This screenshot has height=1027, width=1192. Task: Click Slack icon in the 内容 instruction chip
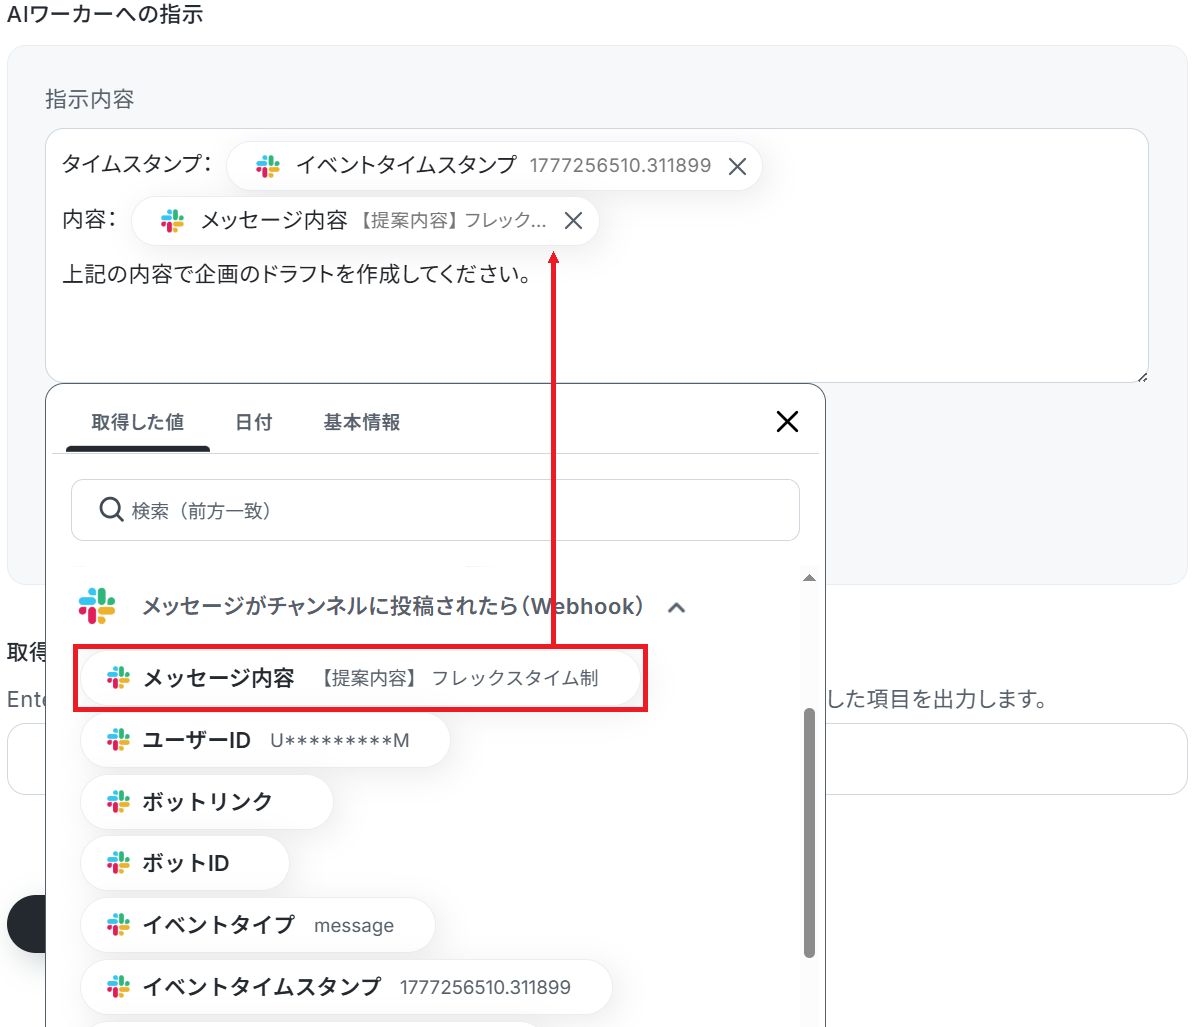173,220
